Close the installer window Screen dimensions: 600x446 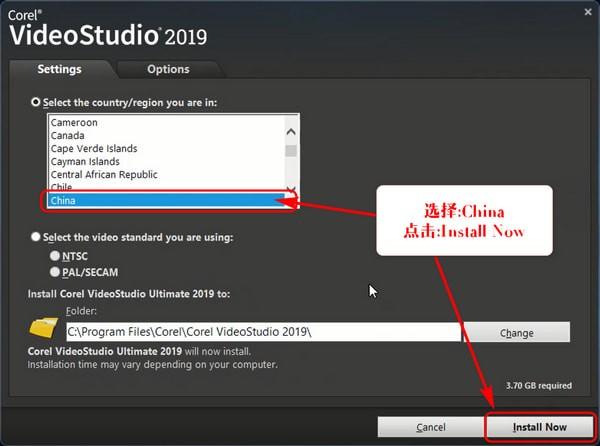pos(588,12)
